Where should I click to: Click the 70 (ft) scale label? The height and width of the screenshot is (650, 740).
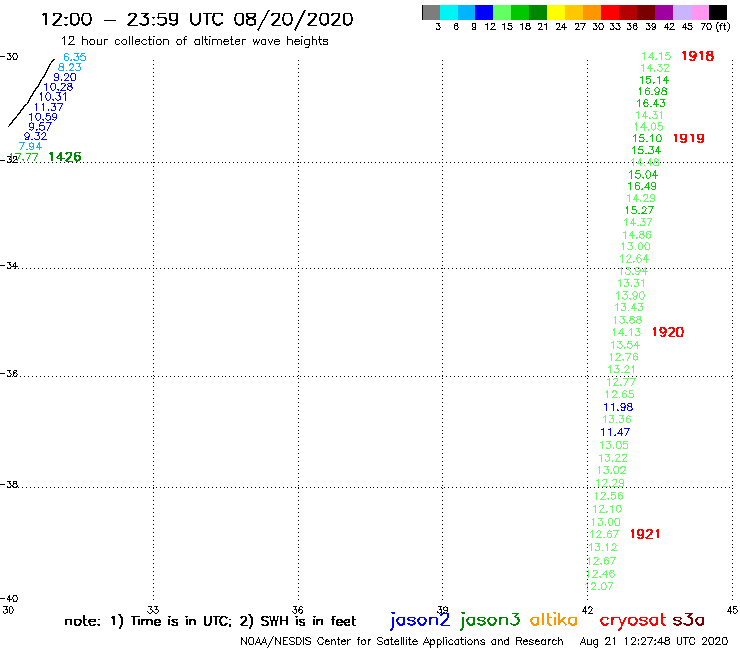pyautogui.click(x=715, y=26)
